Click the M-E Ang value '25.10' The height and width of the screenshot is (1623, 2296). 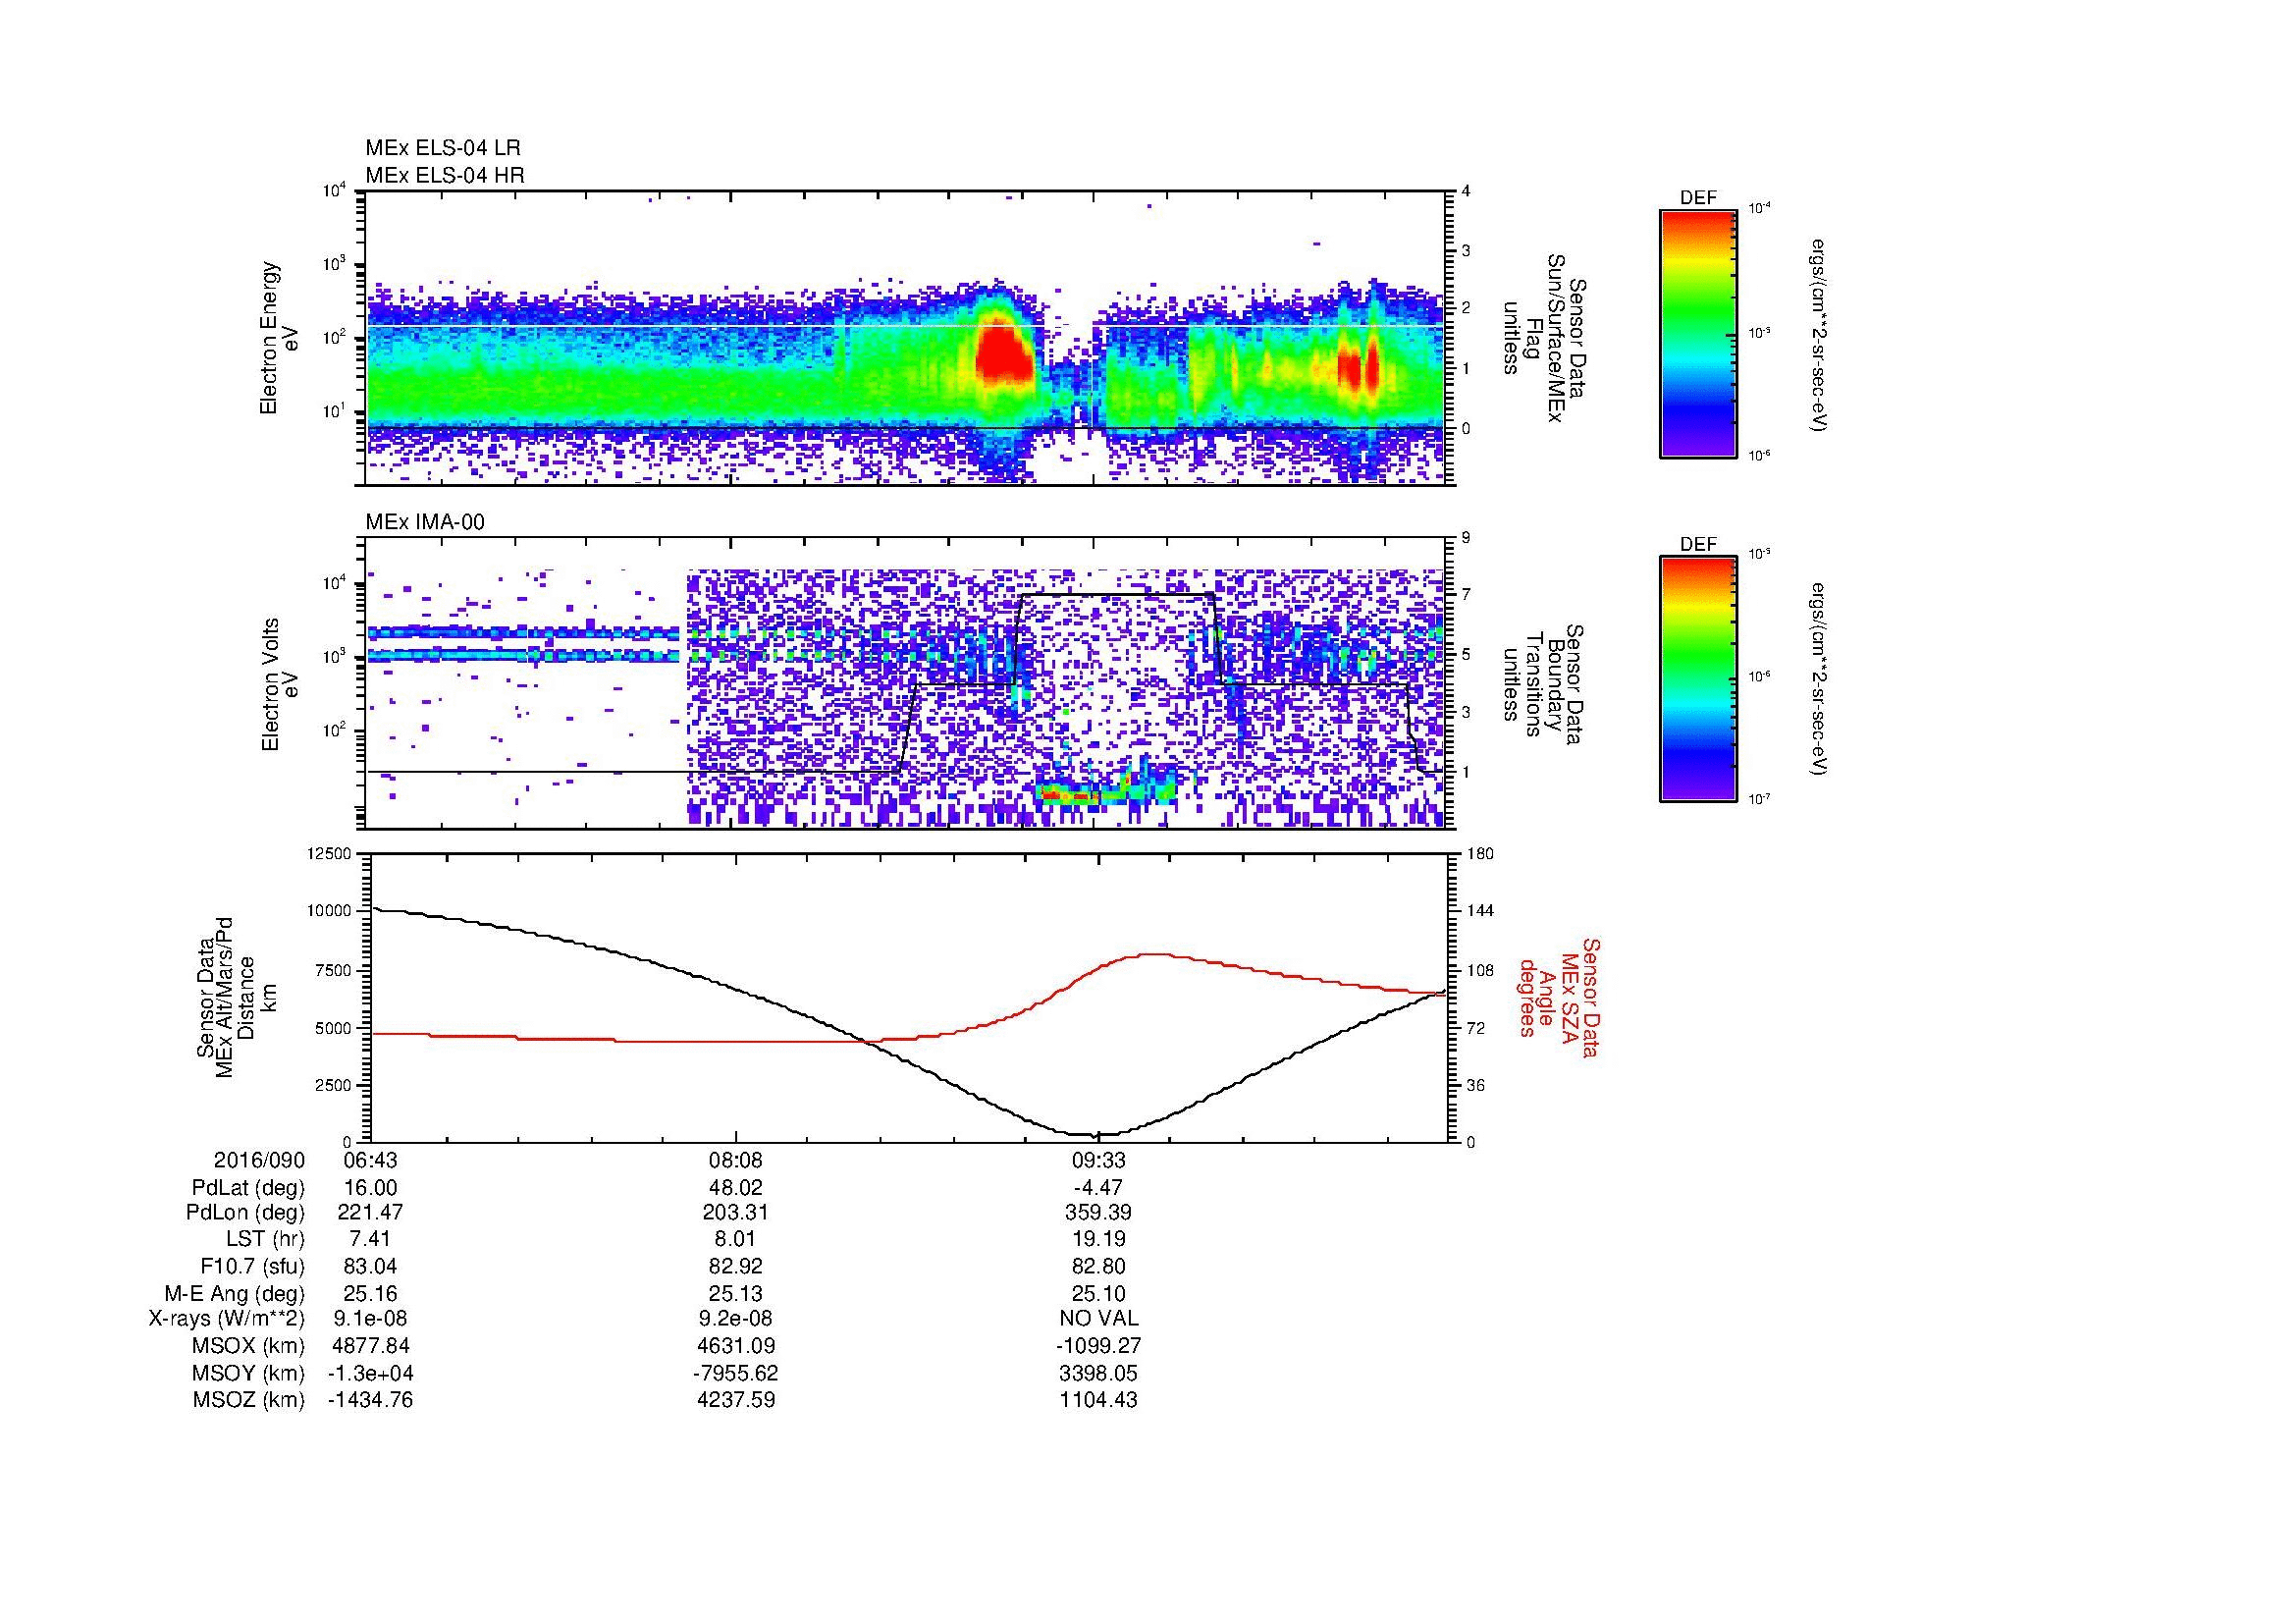point(1098,1293)
